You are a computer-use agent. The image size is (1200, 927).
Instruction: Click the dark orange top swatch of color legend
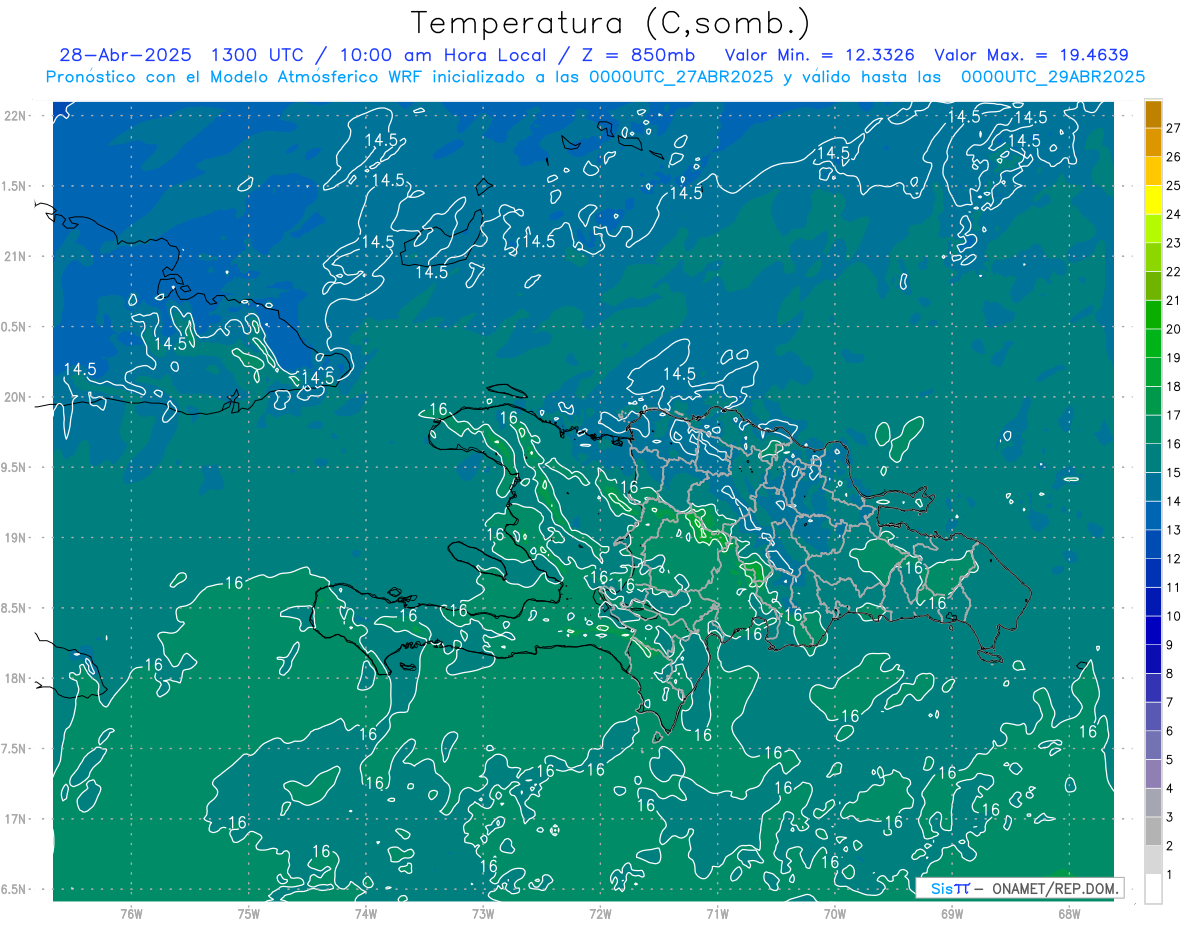(x=1153, y=114)
